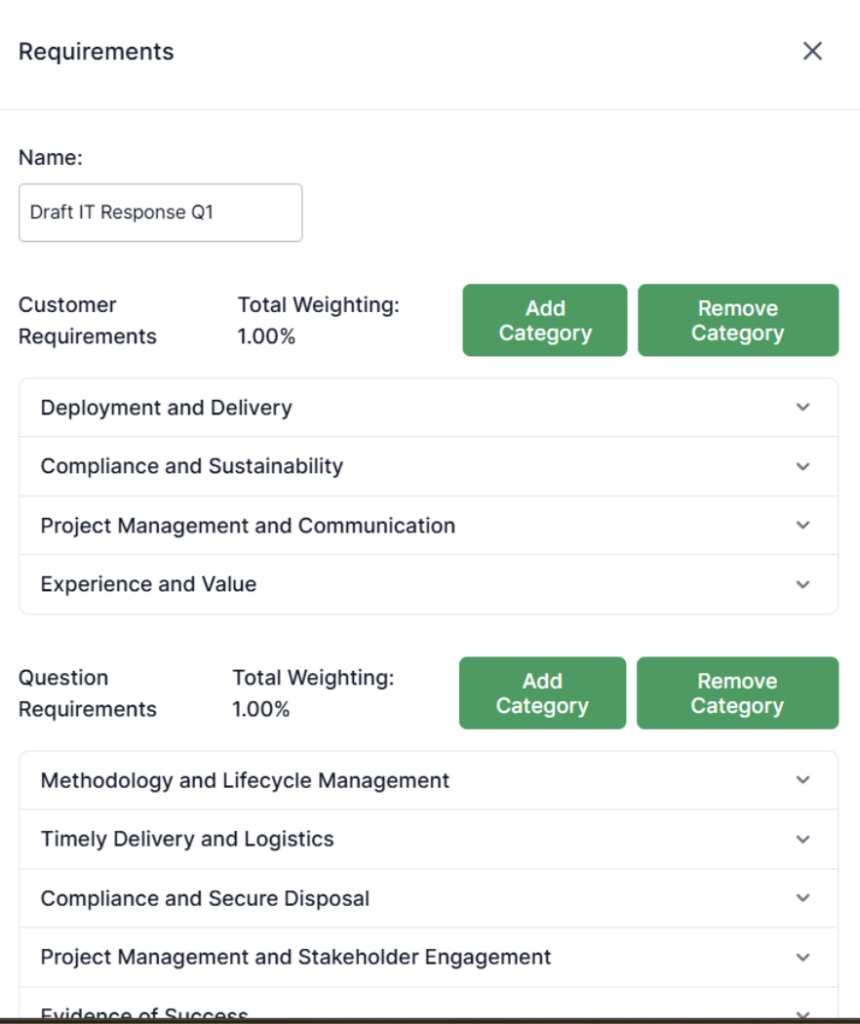Expand Timely Delivery and Logistics chevron
860x1024 pixels.
(803, 839)
